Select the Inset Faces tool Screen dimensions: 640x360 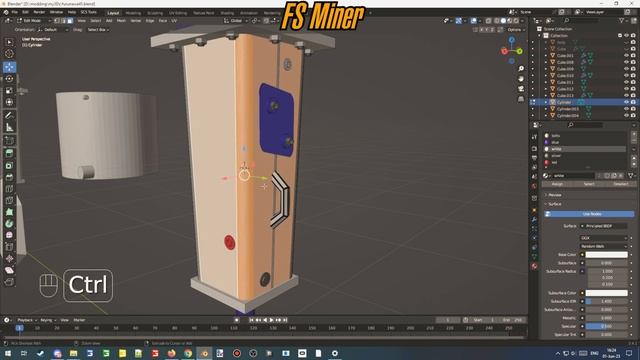[x=9, y=165]
